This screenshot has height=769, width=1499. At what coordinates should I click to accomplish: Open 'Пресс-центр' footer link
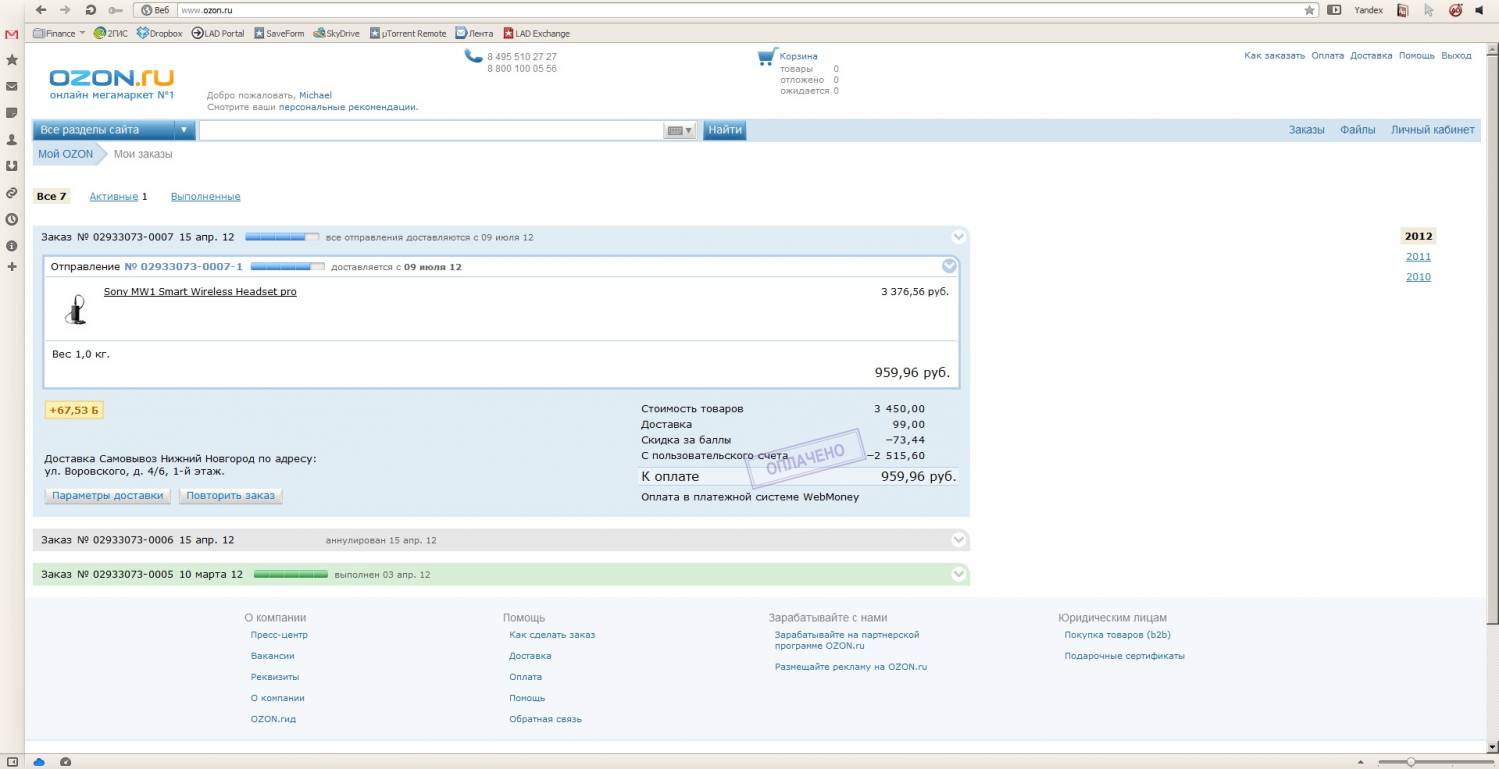click(x=279, y=635)
